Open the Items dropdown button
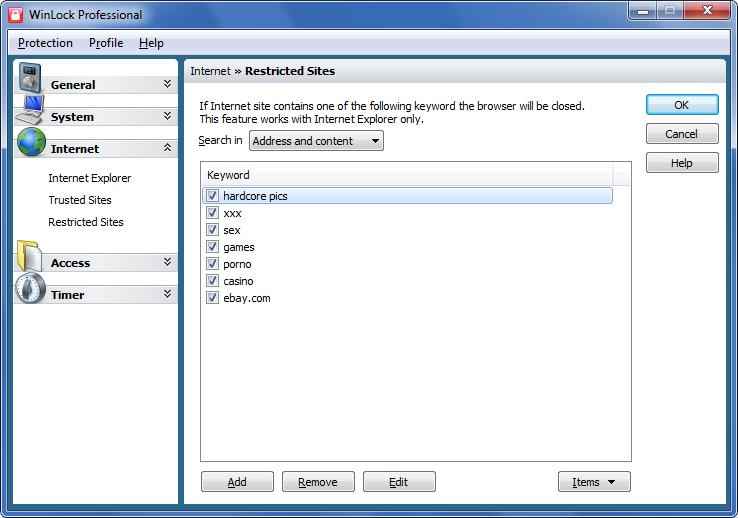This screenshot has width=738, height=518. [x=594, y=482]
